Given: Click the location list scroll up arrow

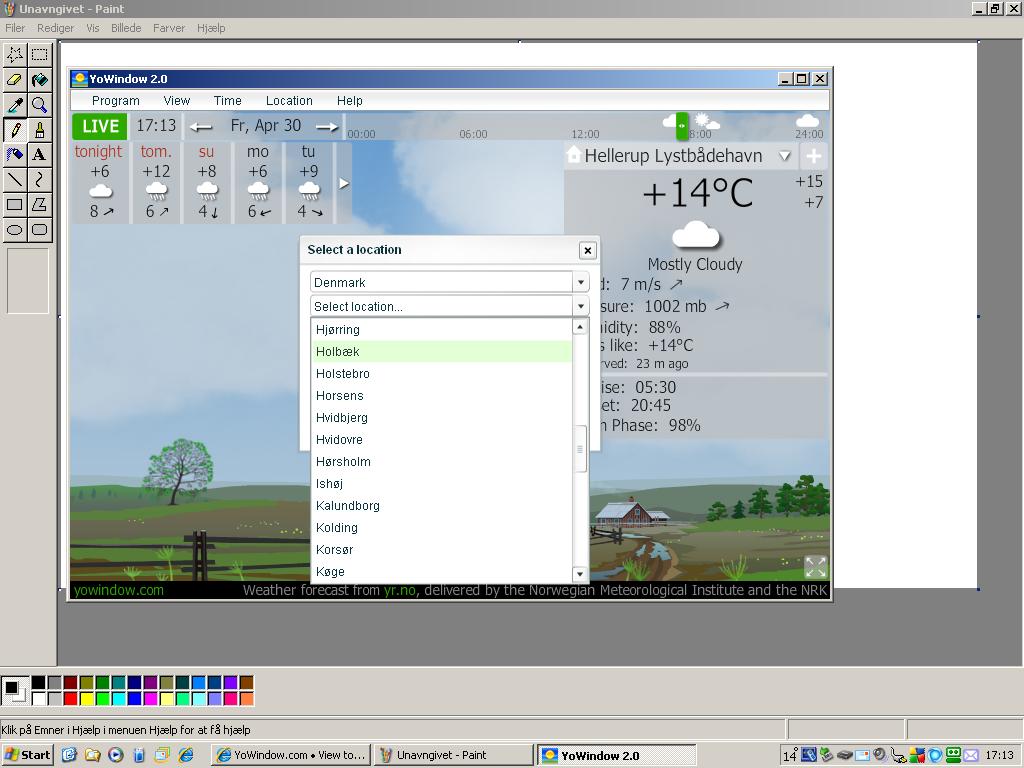Looking at the screenshot, I should [x=580, y=327].
